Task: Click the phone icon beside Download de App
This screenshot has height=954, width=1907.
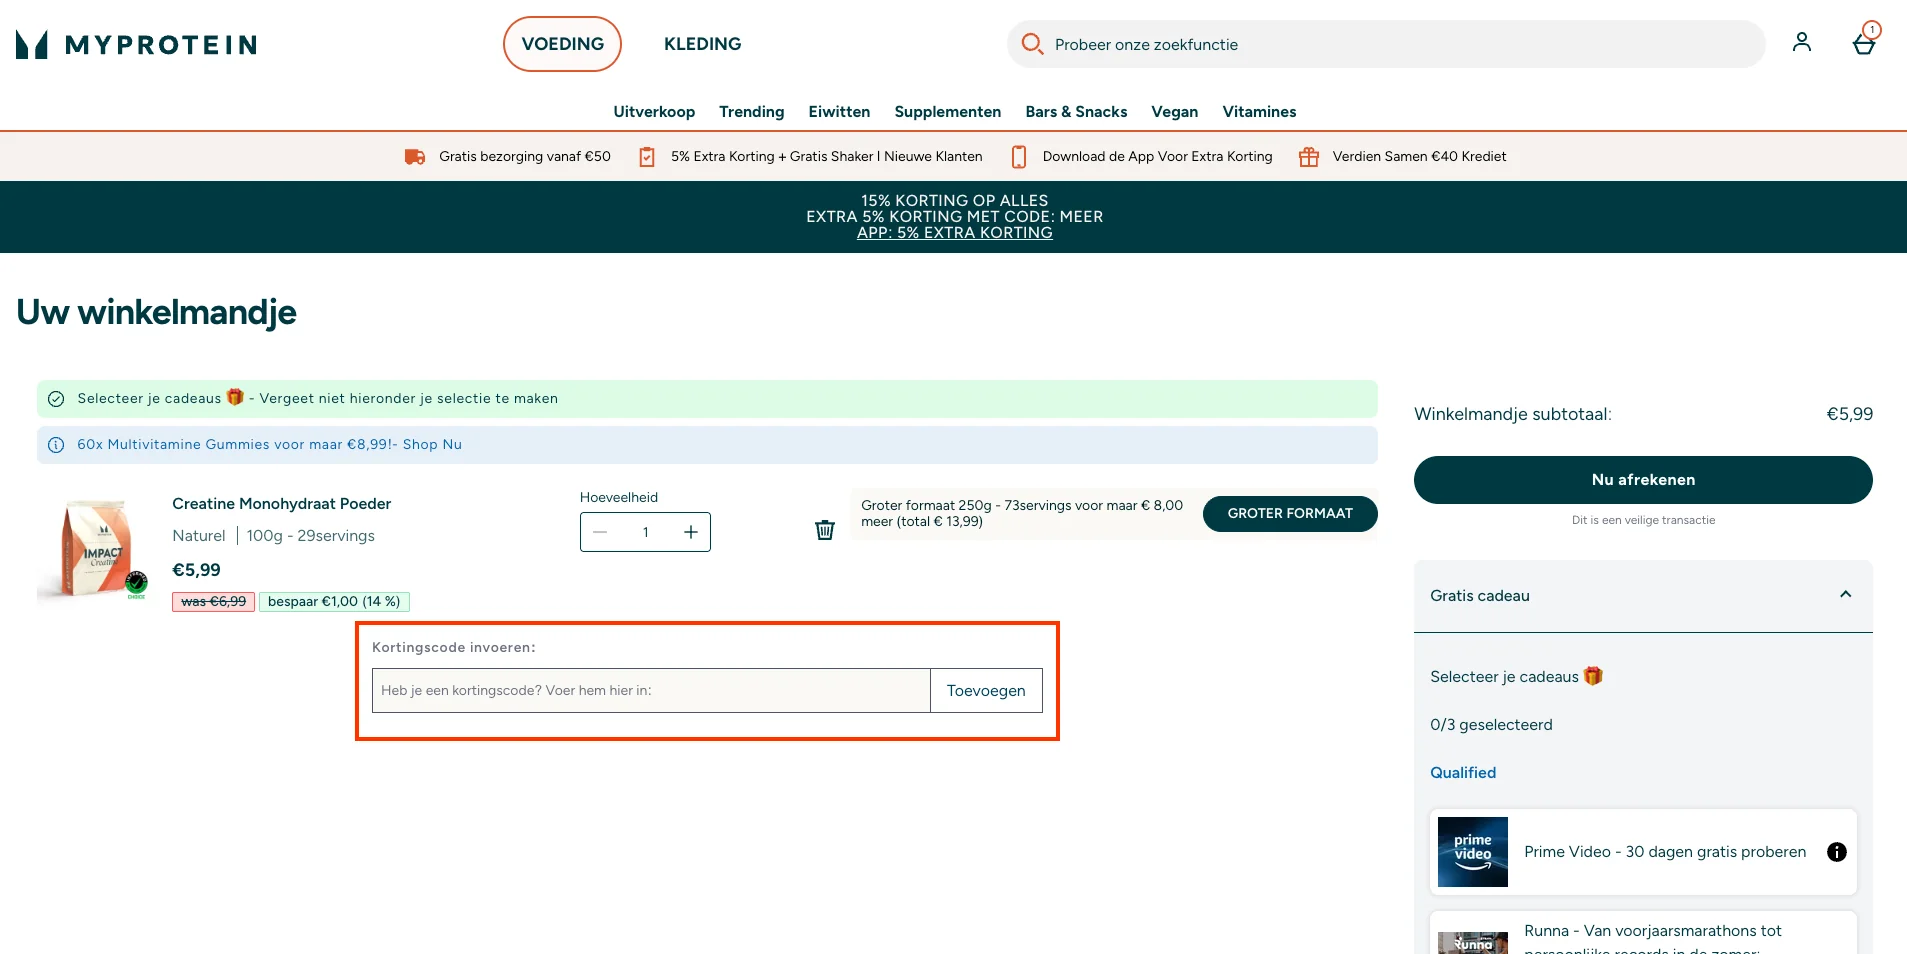Action: point(1019,157)
